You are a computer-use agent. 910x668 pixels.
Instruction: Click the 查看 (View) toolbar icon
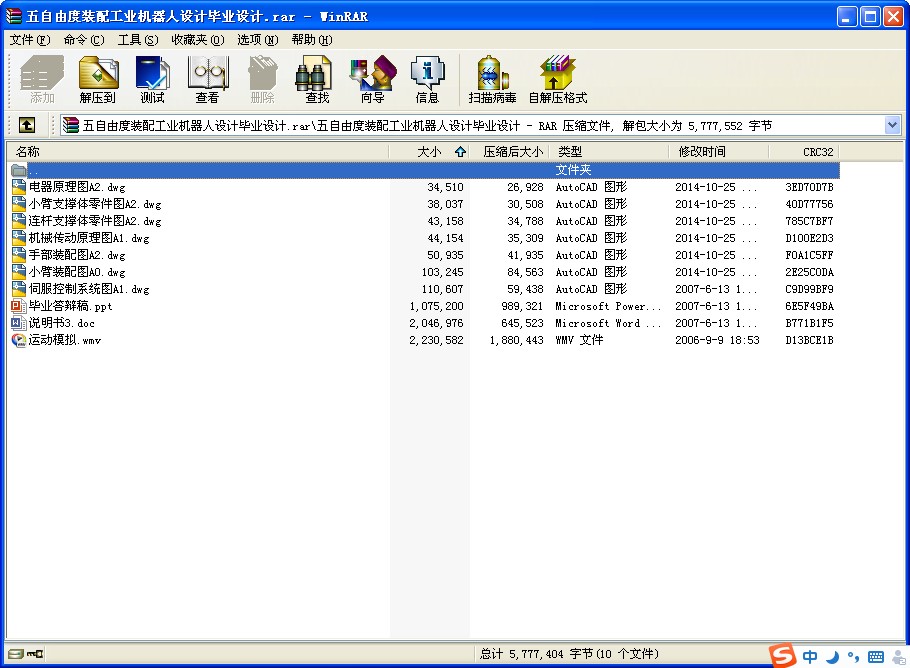(207, 80)
